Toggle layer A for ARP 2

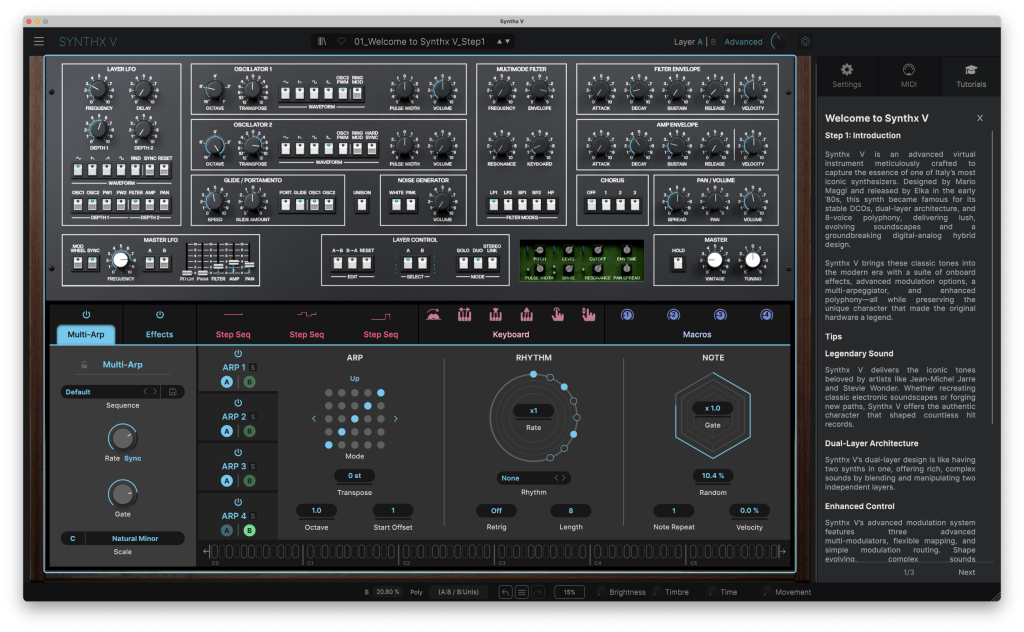[x=227, y=431]
